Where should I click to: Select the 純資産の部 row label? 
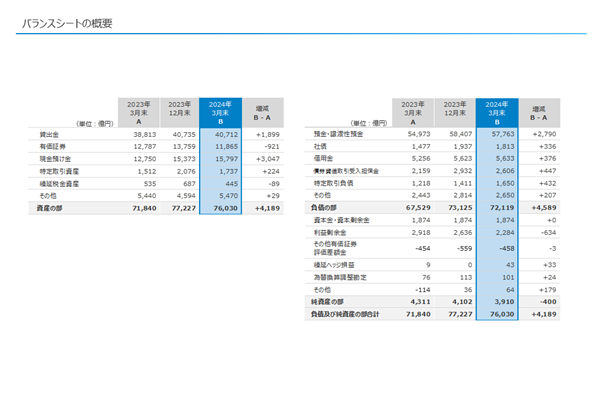[327, 302]
